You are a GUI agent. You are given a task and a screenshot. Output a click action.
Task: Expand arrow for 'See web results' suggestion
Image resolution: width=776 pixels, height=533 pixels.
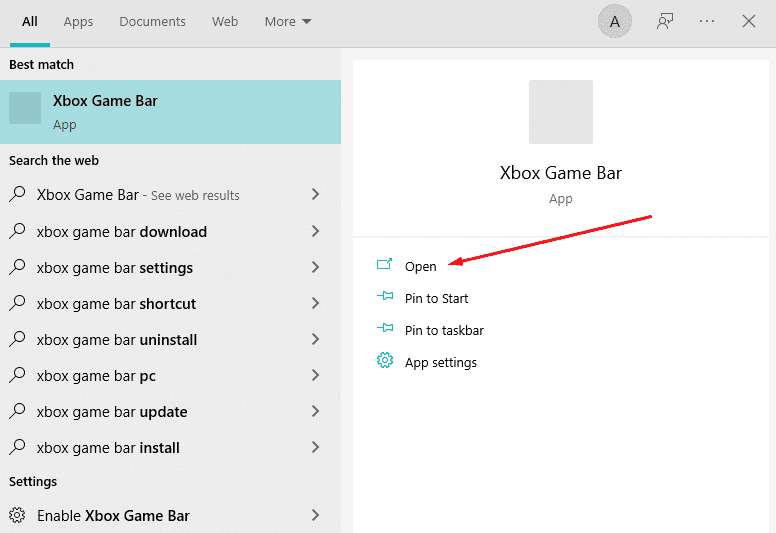pyautogui.click(x=315, y=194)
